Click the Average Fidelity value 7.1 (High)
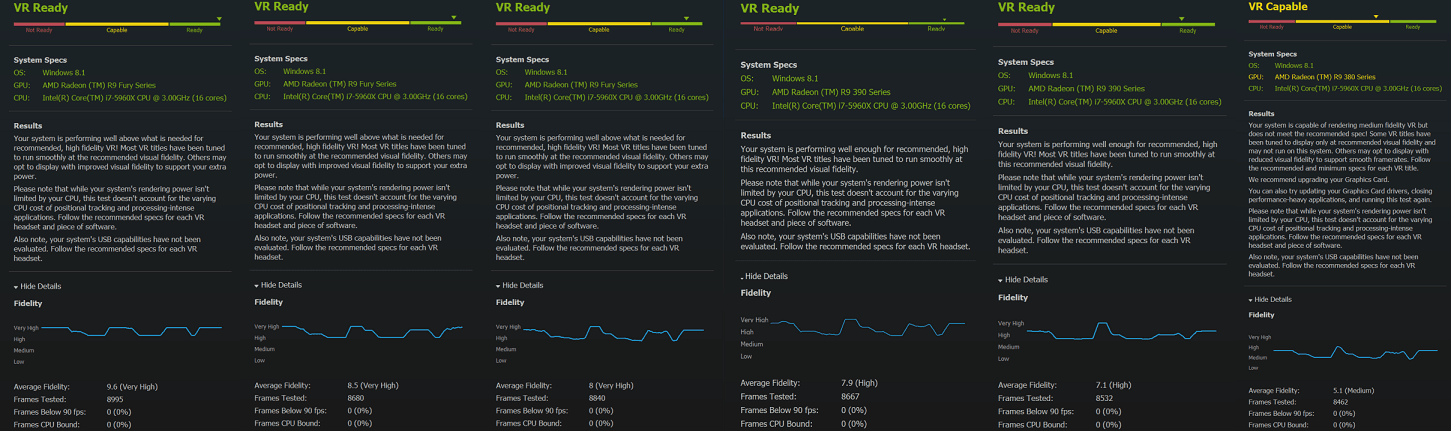Screen dimensions: 1451x431 pyautogui.click(x=1113, y=385)
